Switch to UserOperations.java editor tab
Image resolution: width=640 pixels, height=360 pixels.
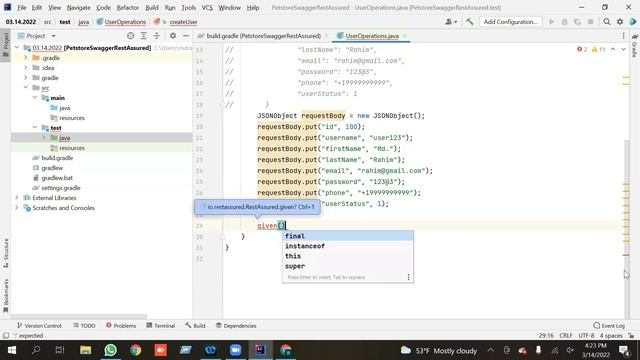coord(372,36)
